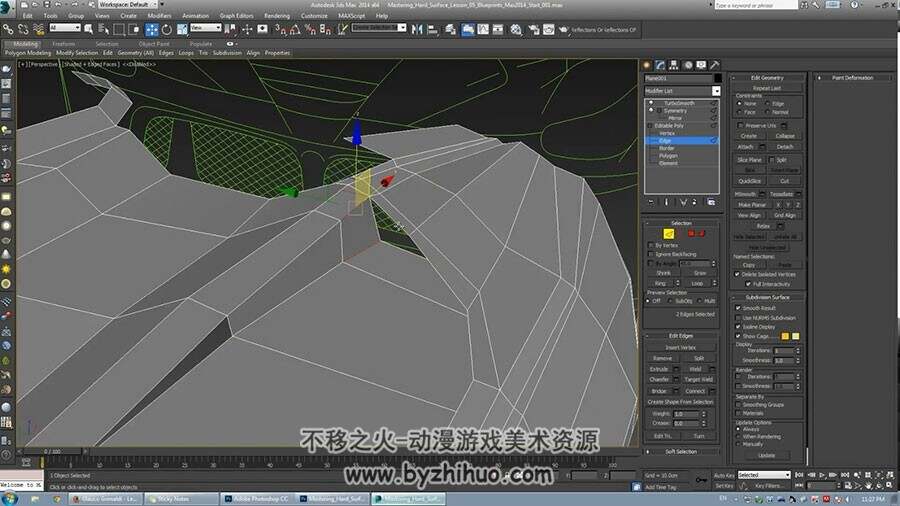Image resolution: width=900 pixels, height=506 pixels.
Task: Enable the Preserve UVs checkbox
Action: click(x=740, y=125)
